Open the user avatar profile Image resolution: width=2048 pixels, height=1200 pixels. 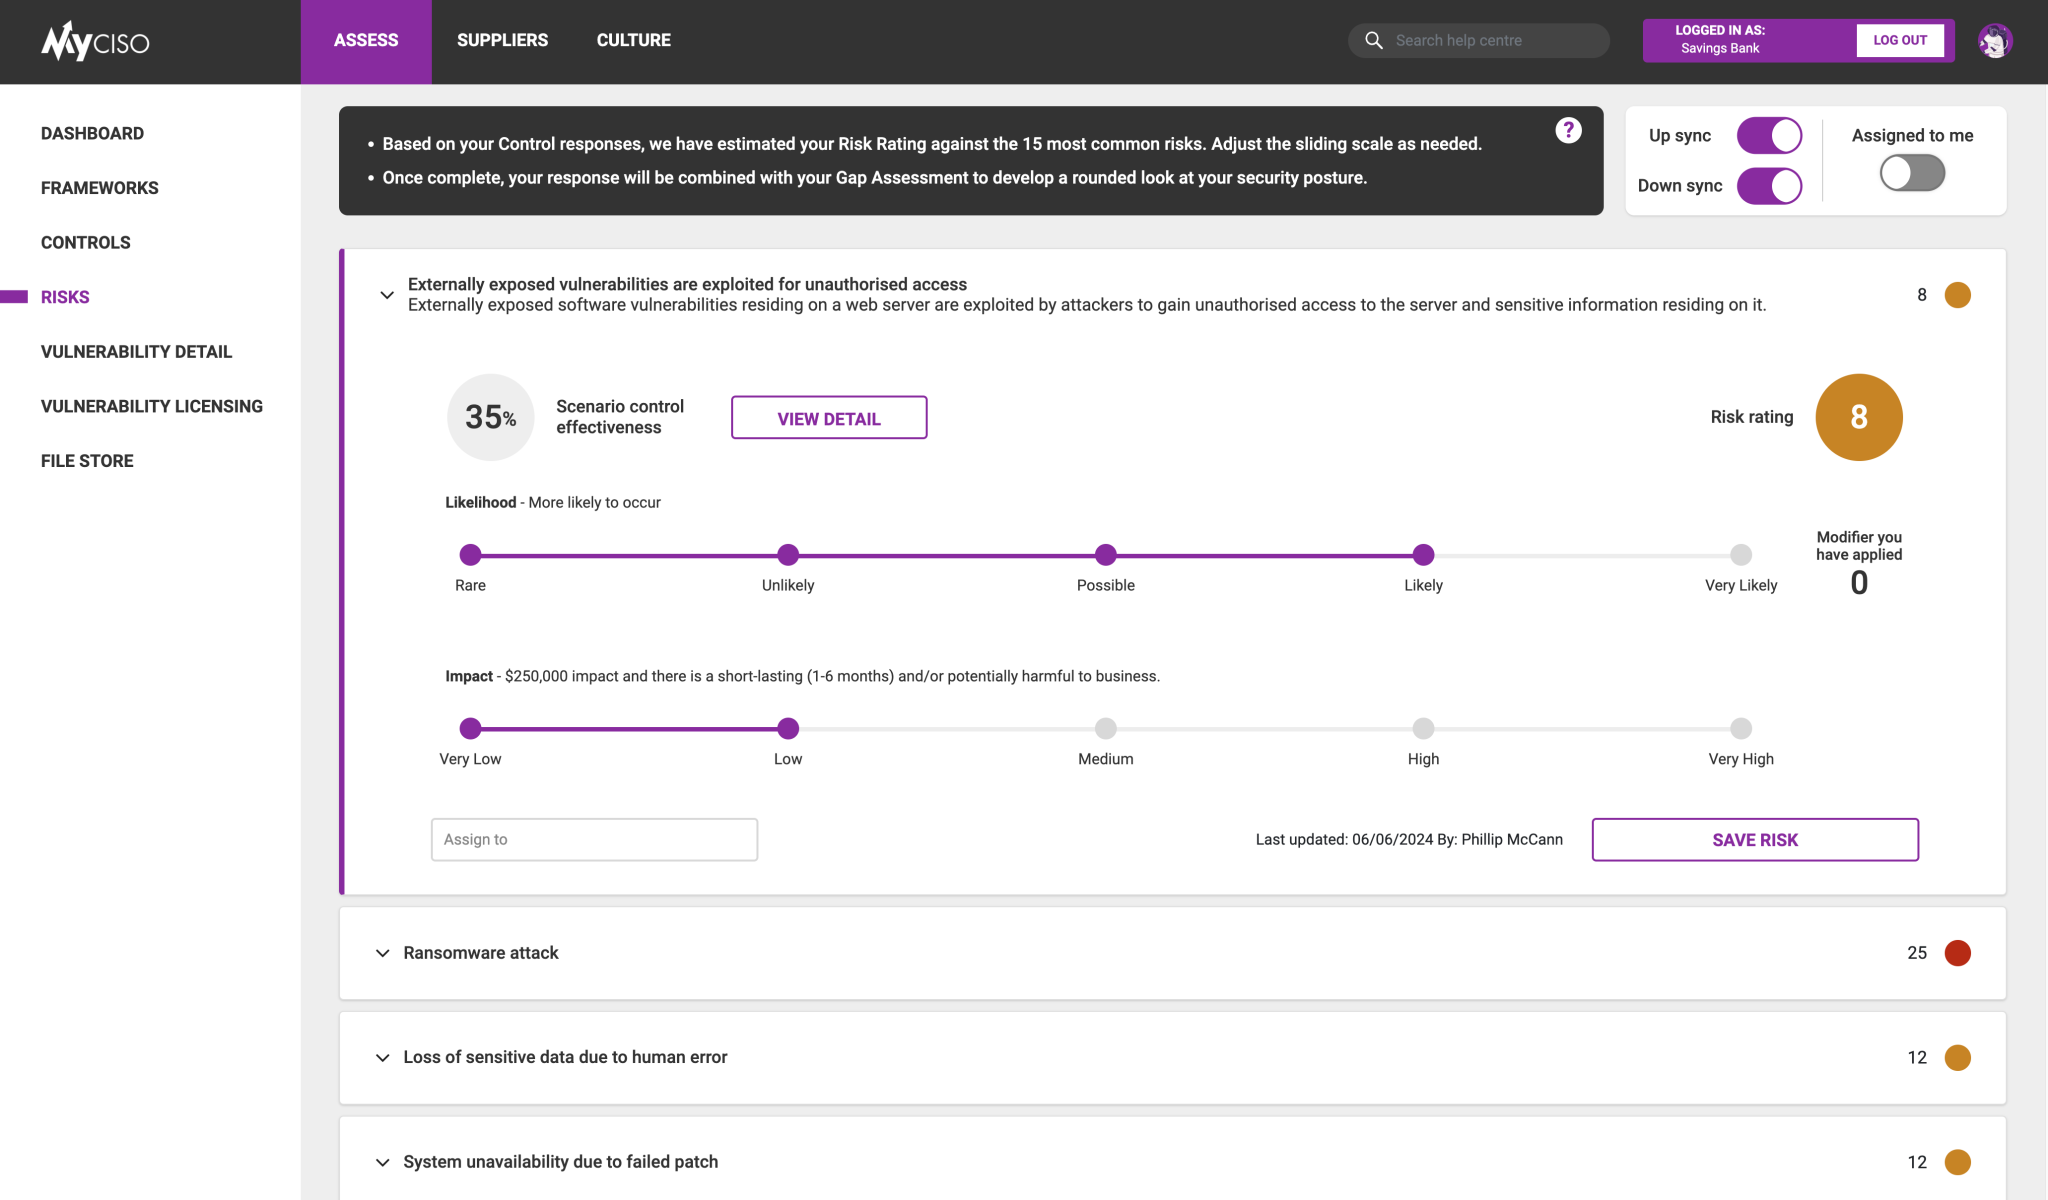pyautogui.click(x=1994, y=41)
